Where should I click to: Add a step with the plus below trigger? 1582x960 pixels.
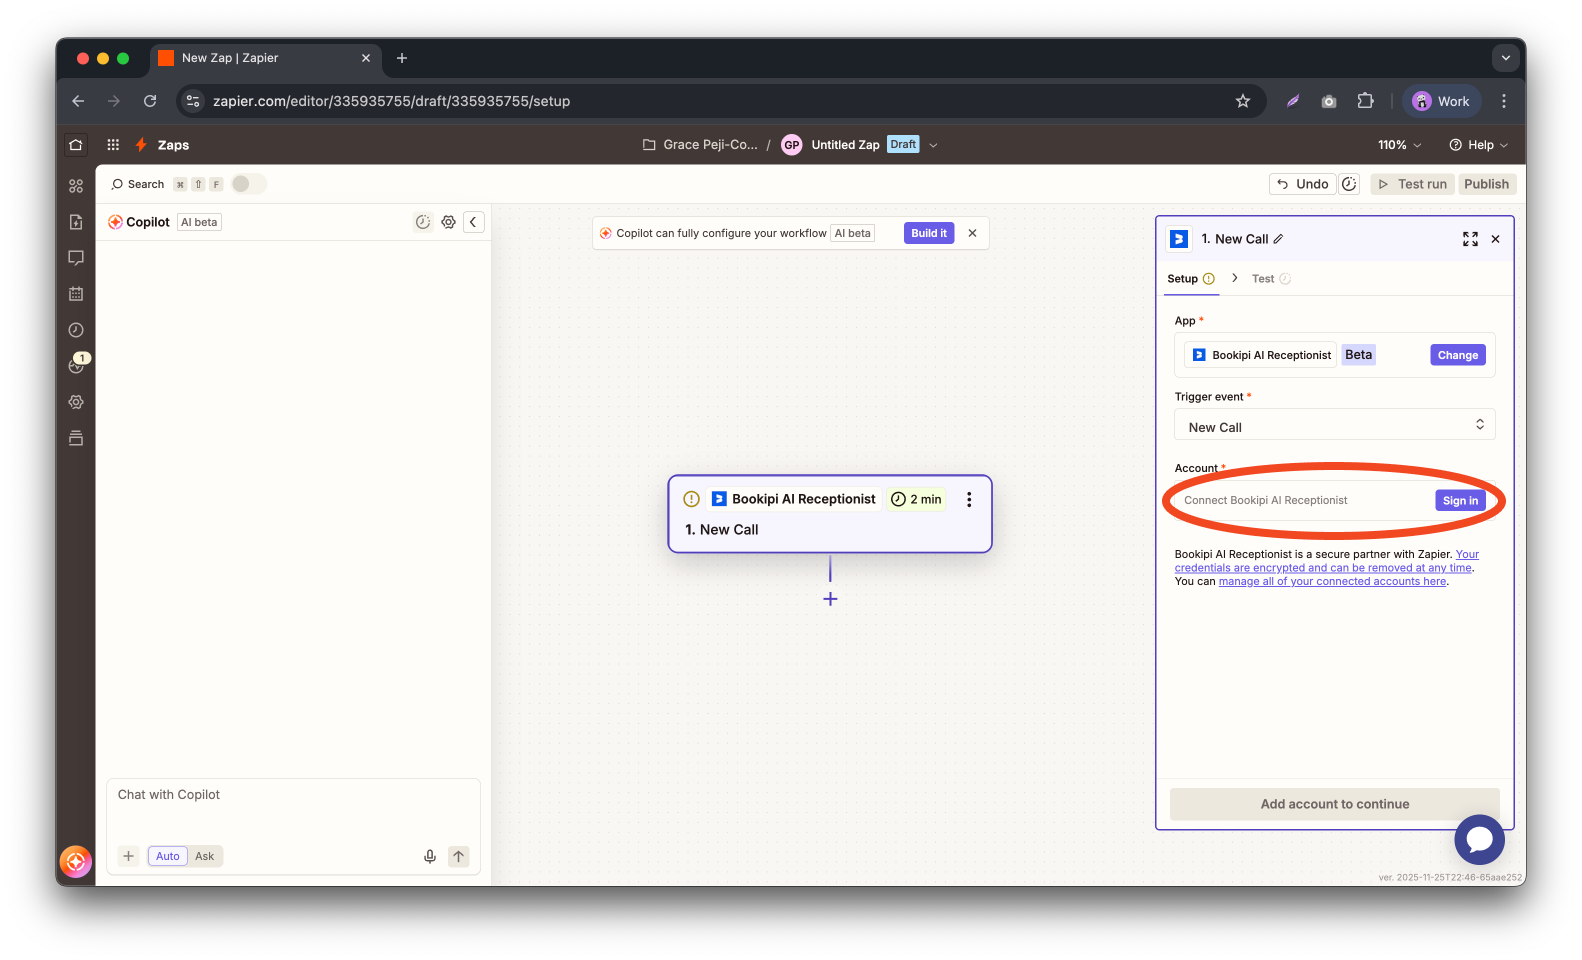[x=830, y=599]
